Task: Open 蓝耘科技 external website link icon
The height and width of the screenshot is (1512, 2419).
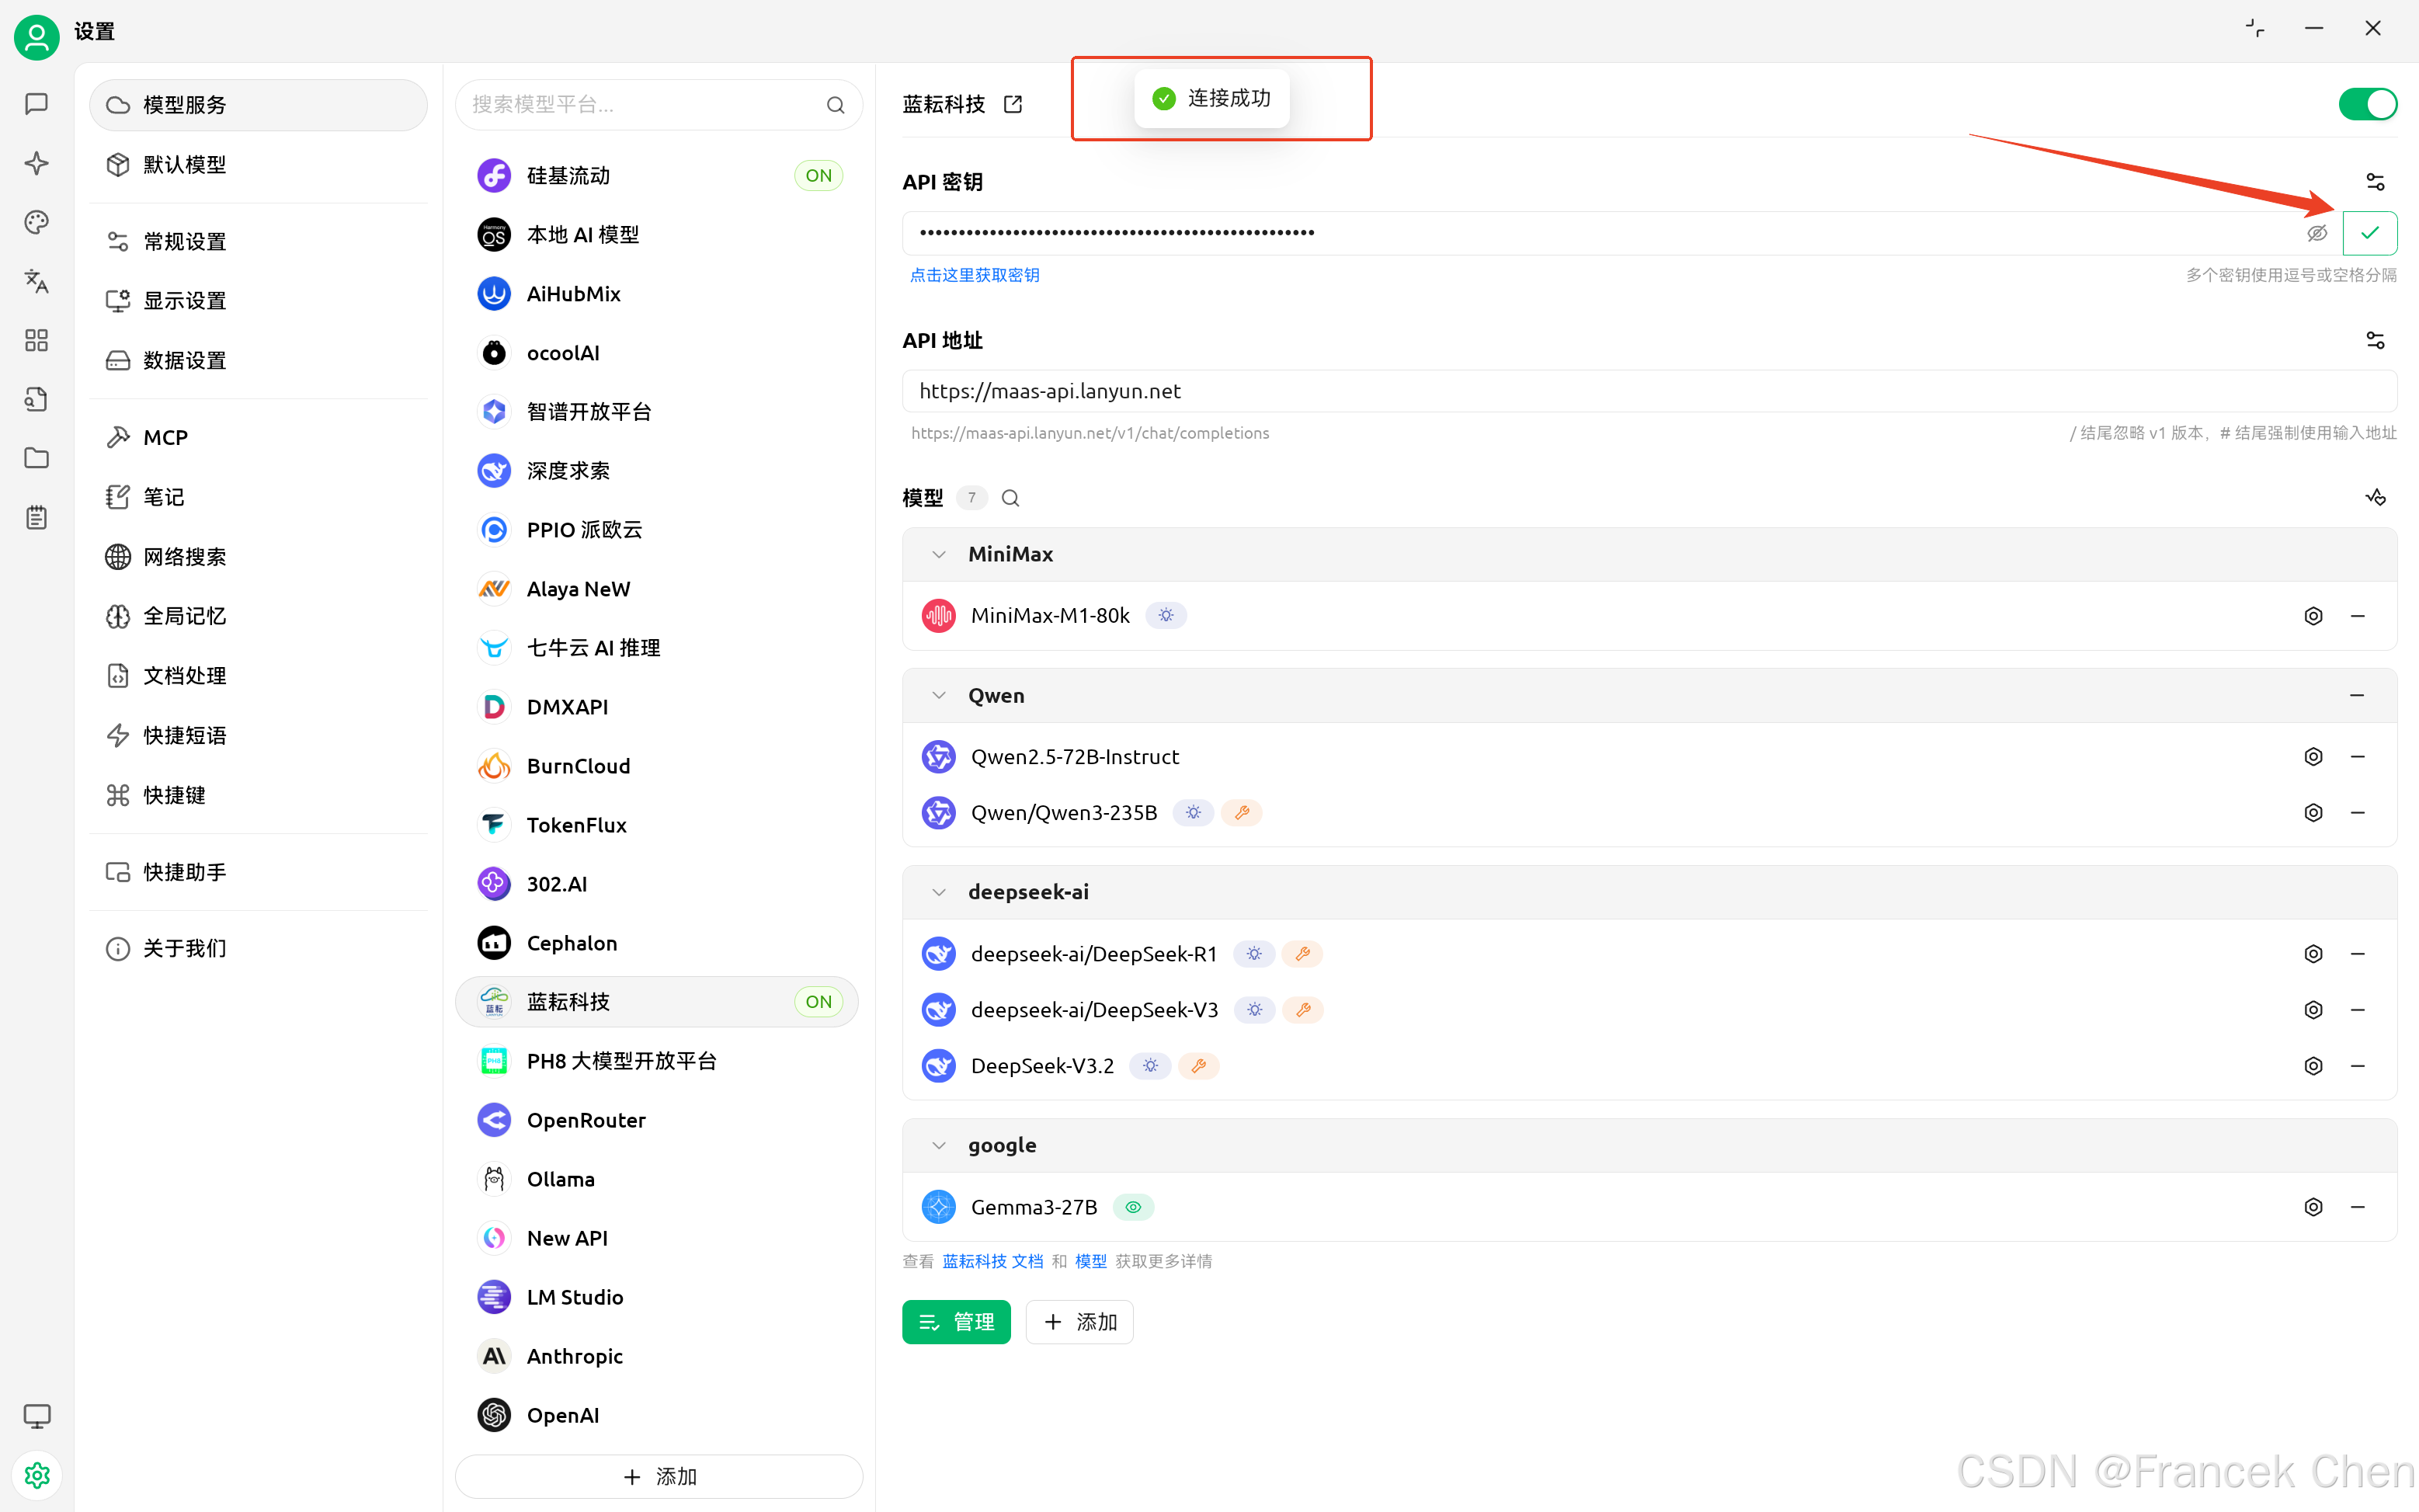Action: click(1013, 104)
